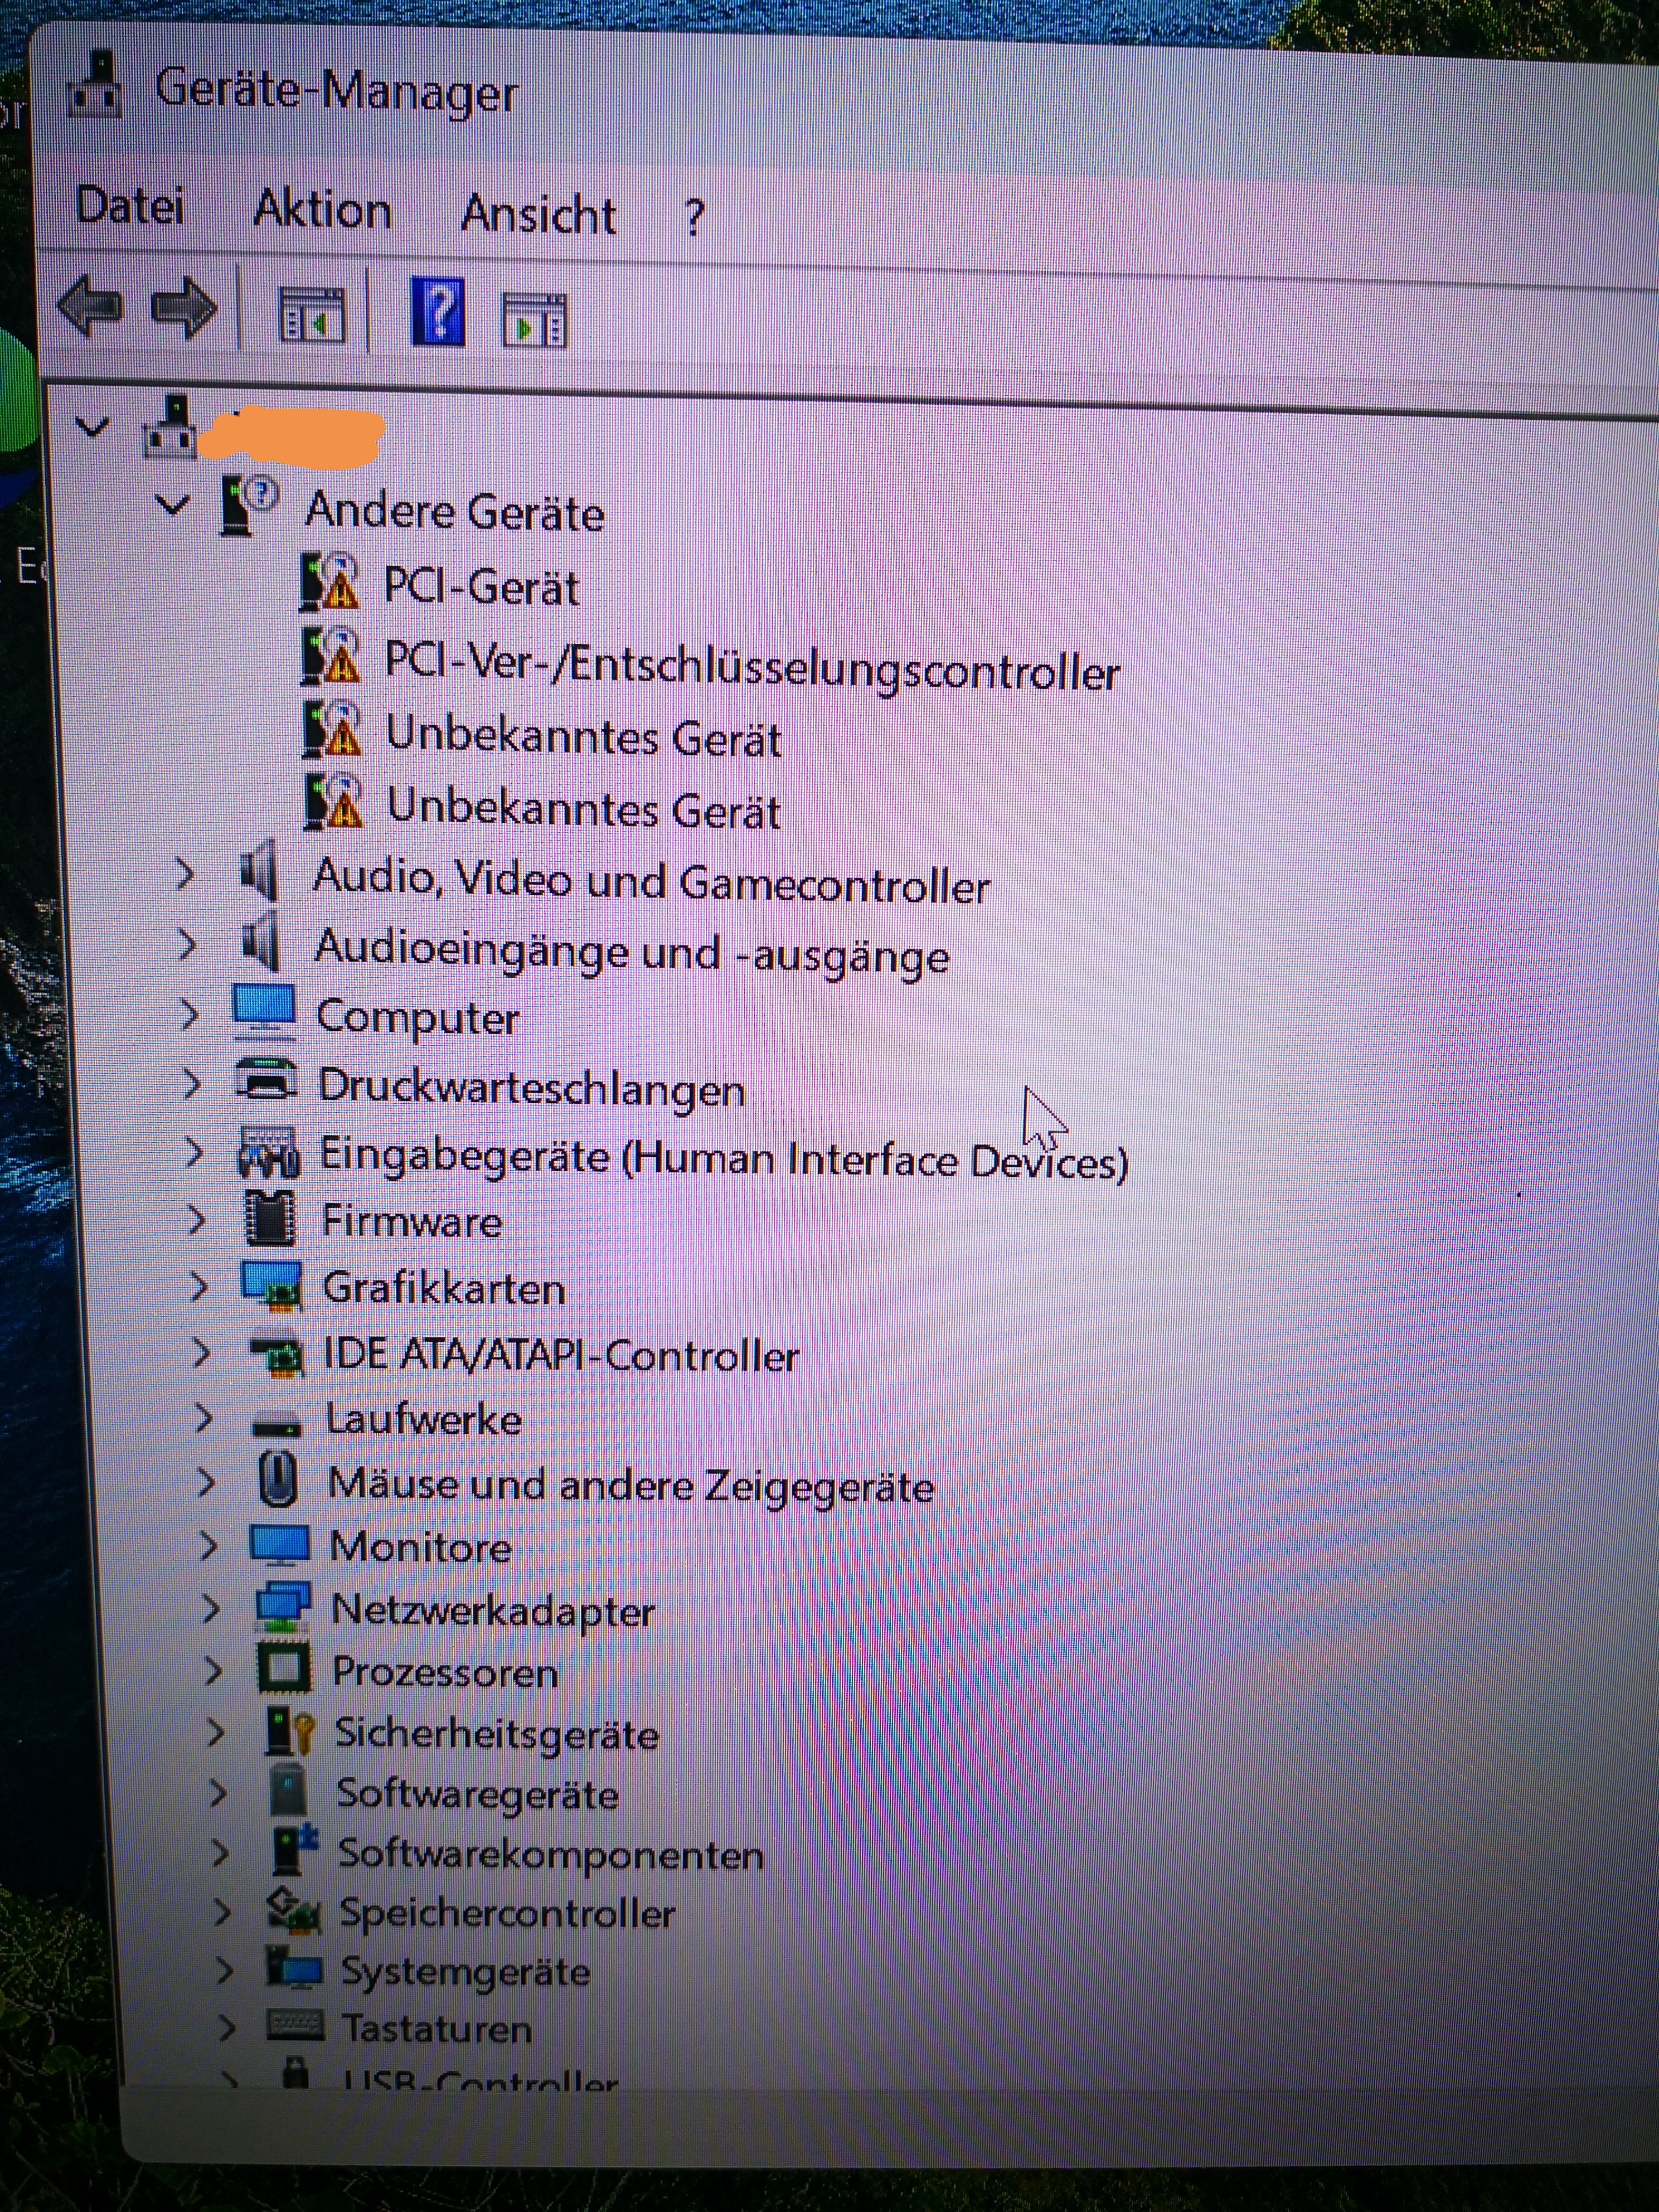Open the Datei menu
The width and height of the screenshot is (1659, 2212).
pyautogui.click(x=130, y=205)
